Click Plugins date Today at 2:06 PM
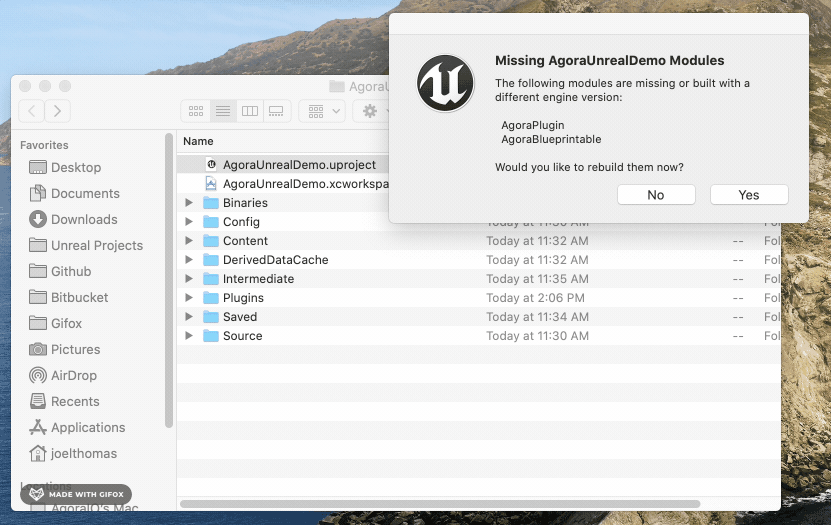 pyautogui.click(x=535, y=298)
